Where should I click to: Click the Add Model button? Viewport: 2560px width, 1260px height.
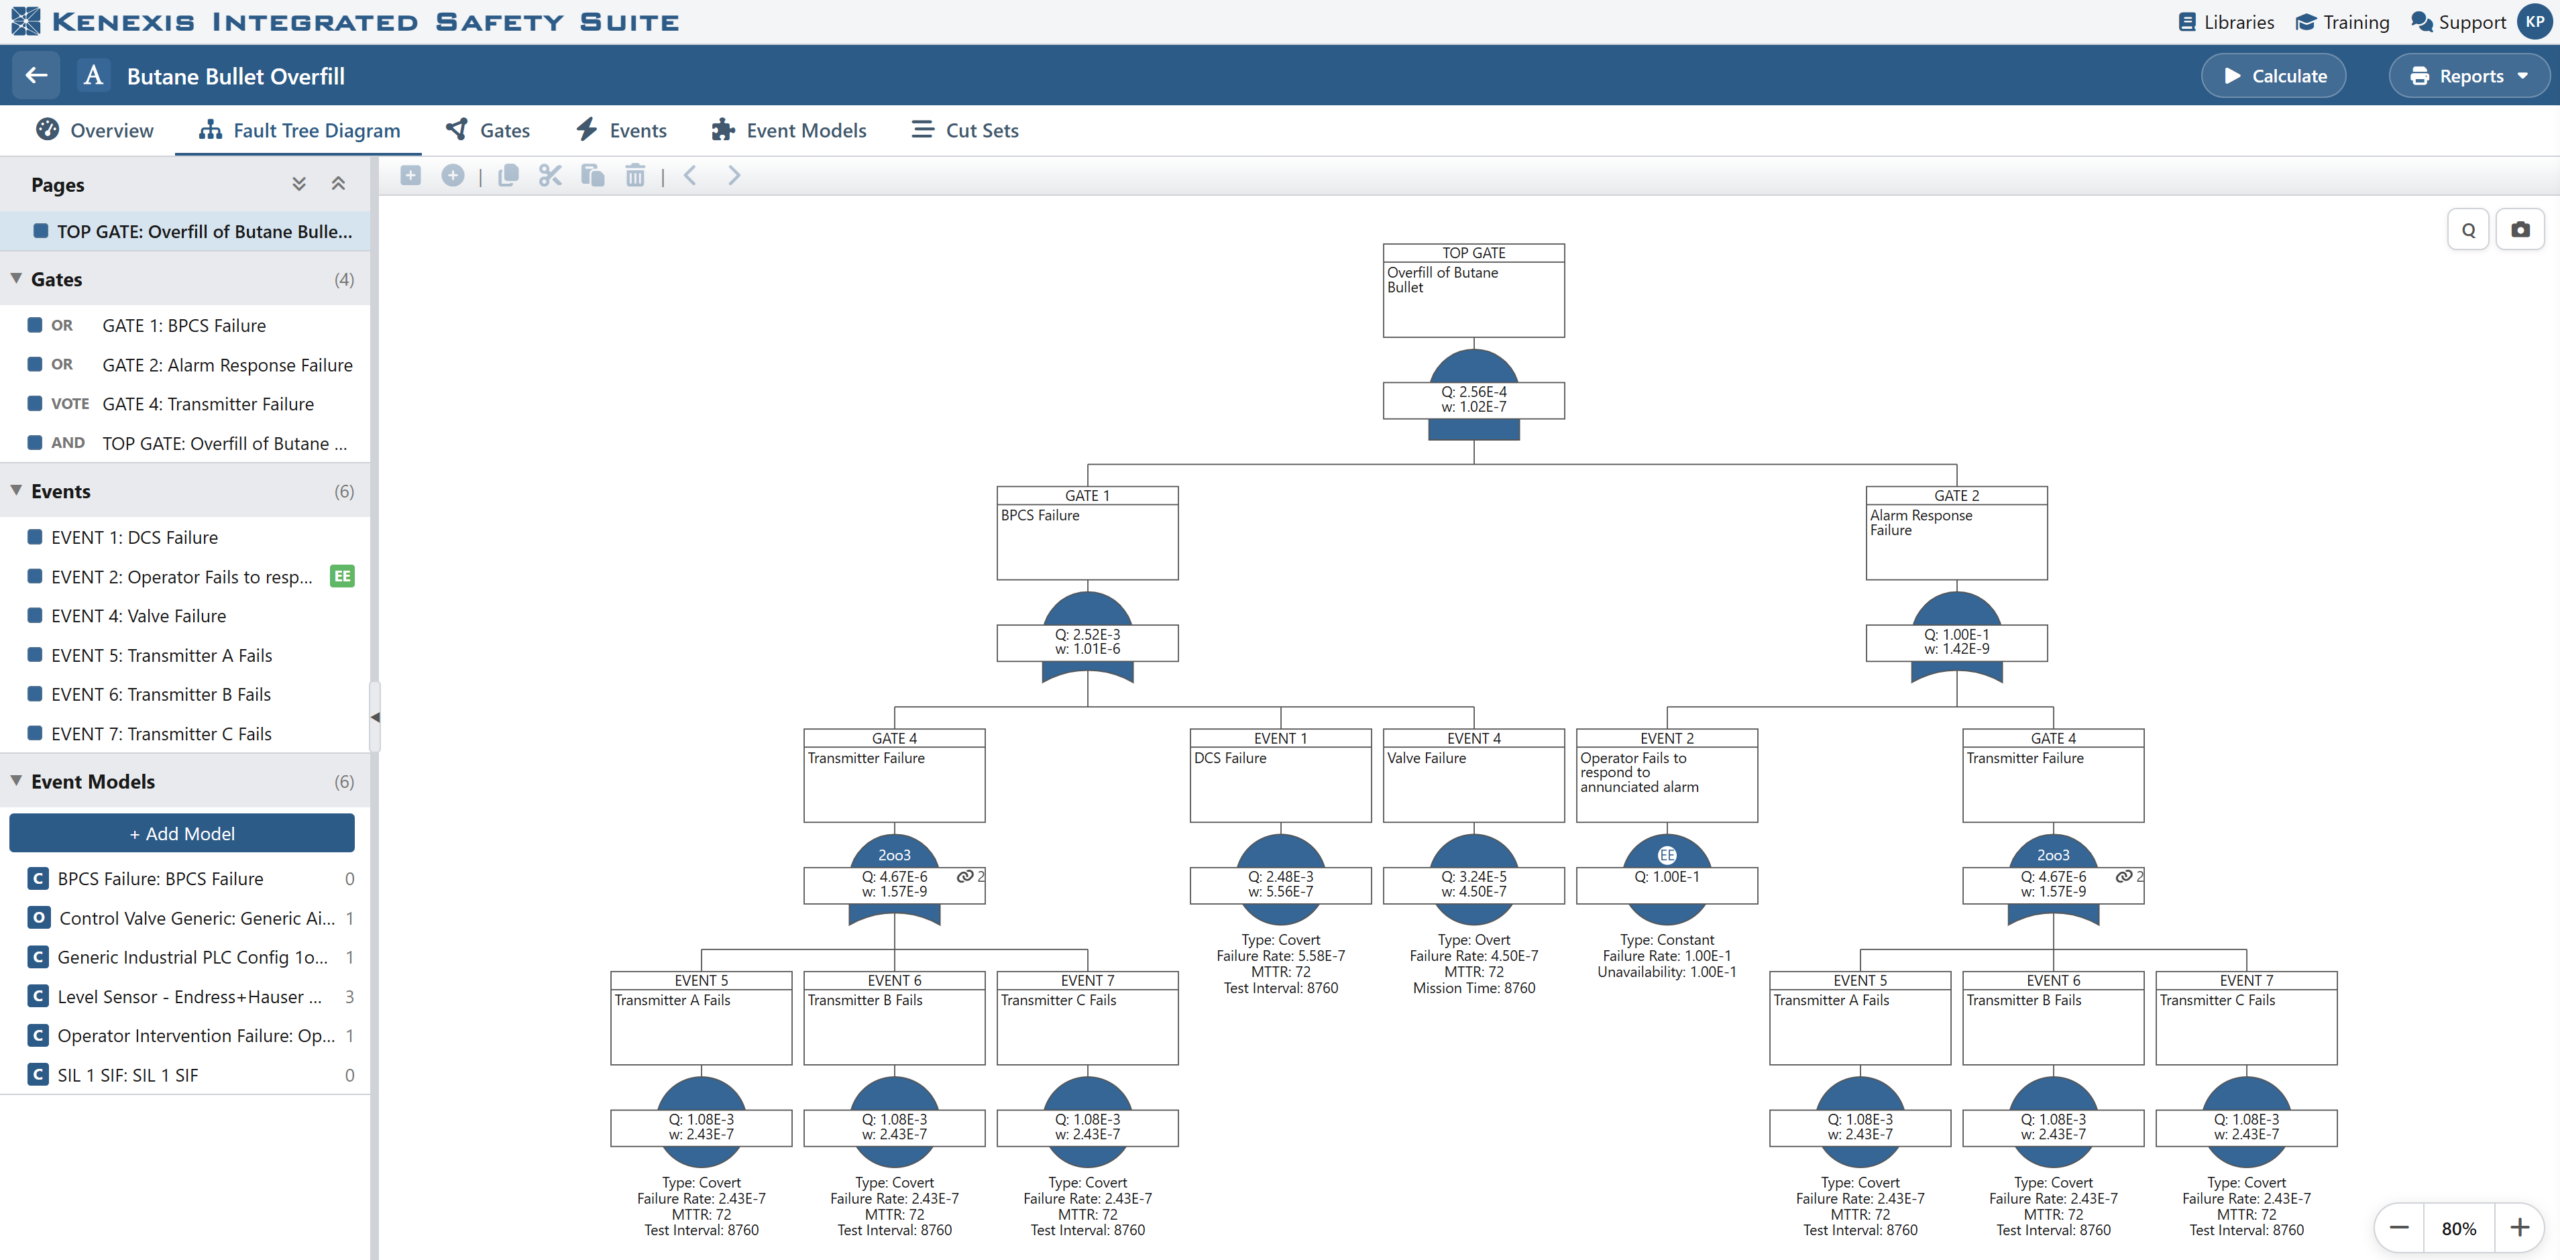(182, 833)
